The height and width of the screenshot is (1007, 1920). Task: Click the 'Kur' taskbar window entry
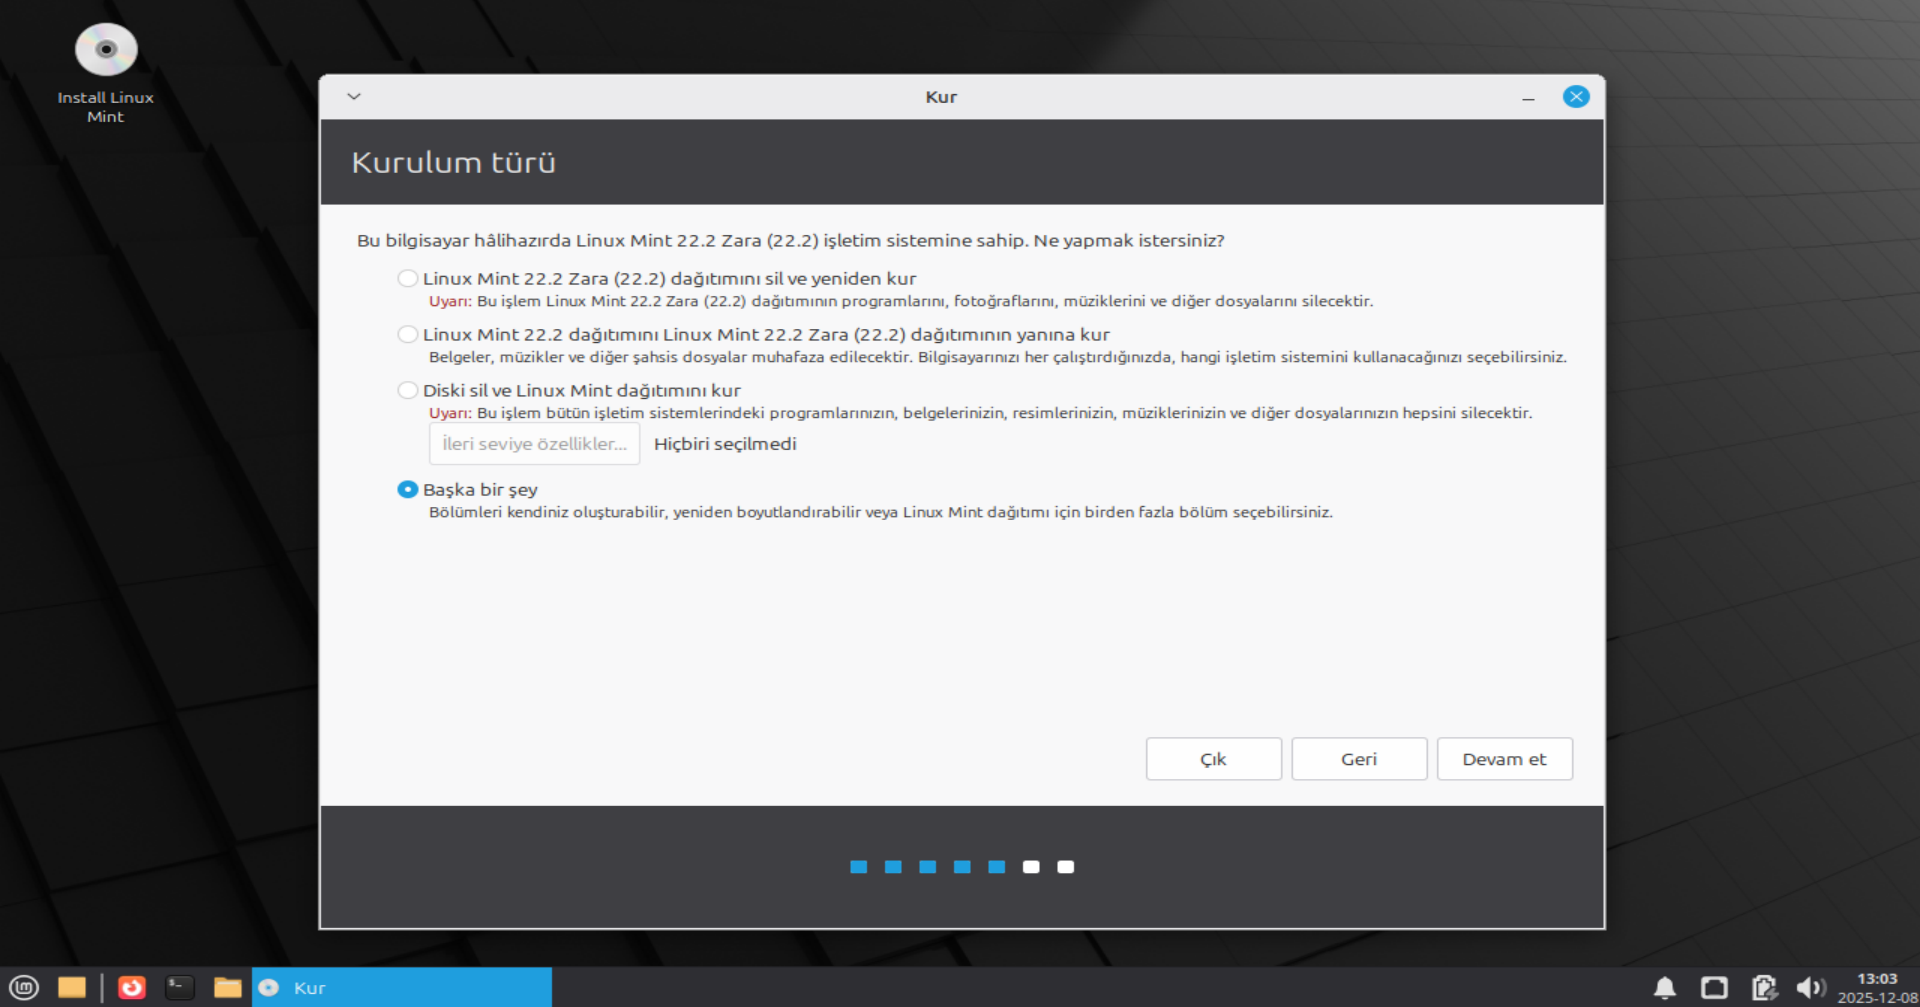point(402,988)
